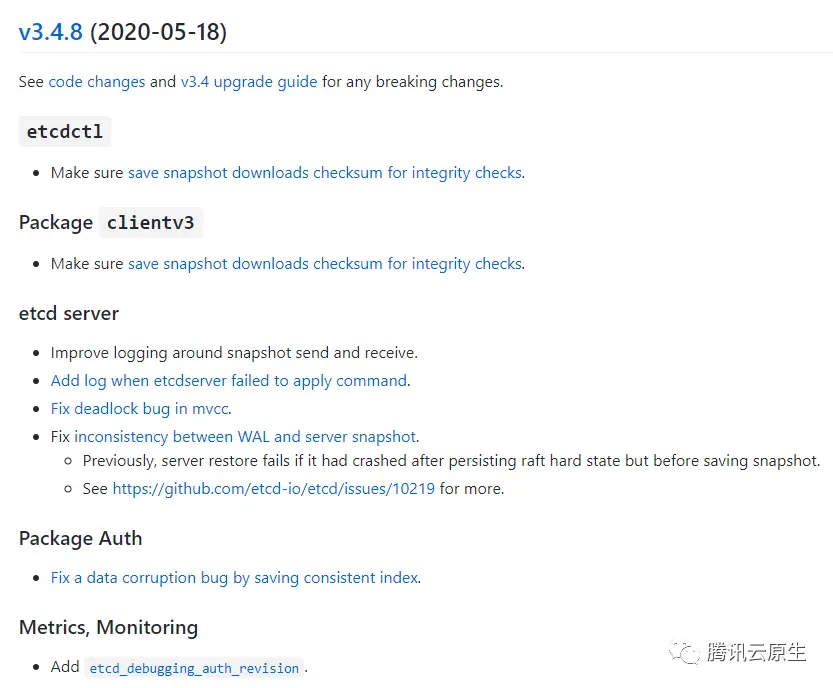Viewport: 833px width, 688px height.
Task: Click the clientv3 code label in heading
Action: [x=150, y=222]
